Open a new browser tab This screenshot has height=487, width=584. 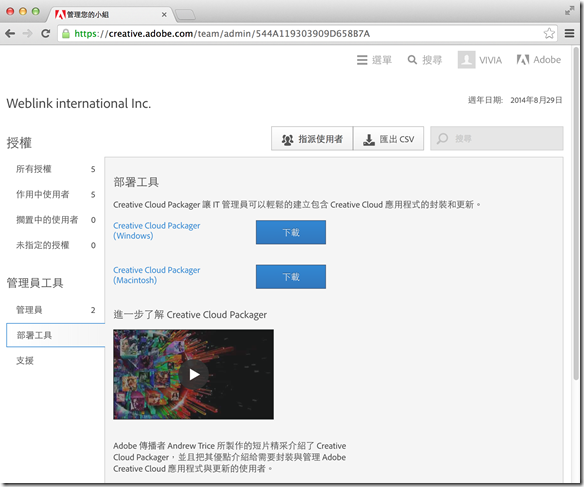185,15
